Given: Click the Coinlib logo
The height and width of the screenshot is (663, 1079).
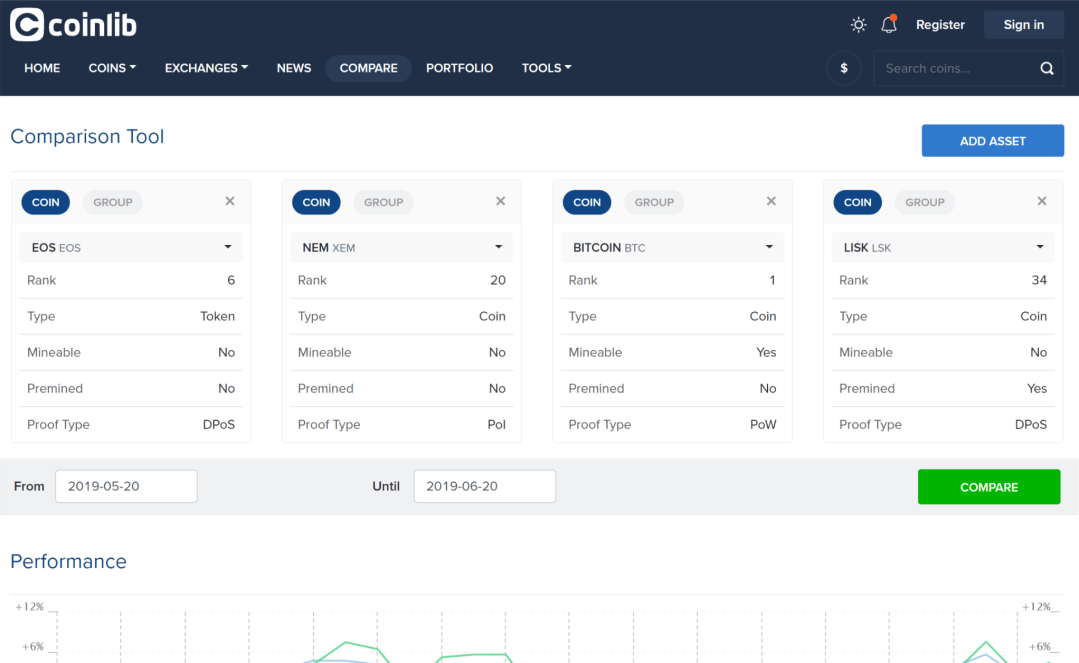Looking at the screenshot, I should point(73,25).
